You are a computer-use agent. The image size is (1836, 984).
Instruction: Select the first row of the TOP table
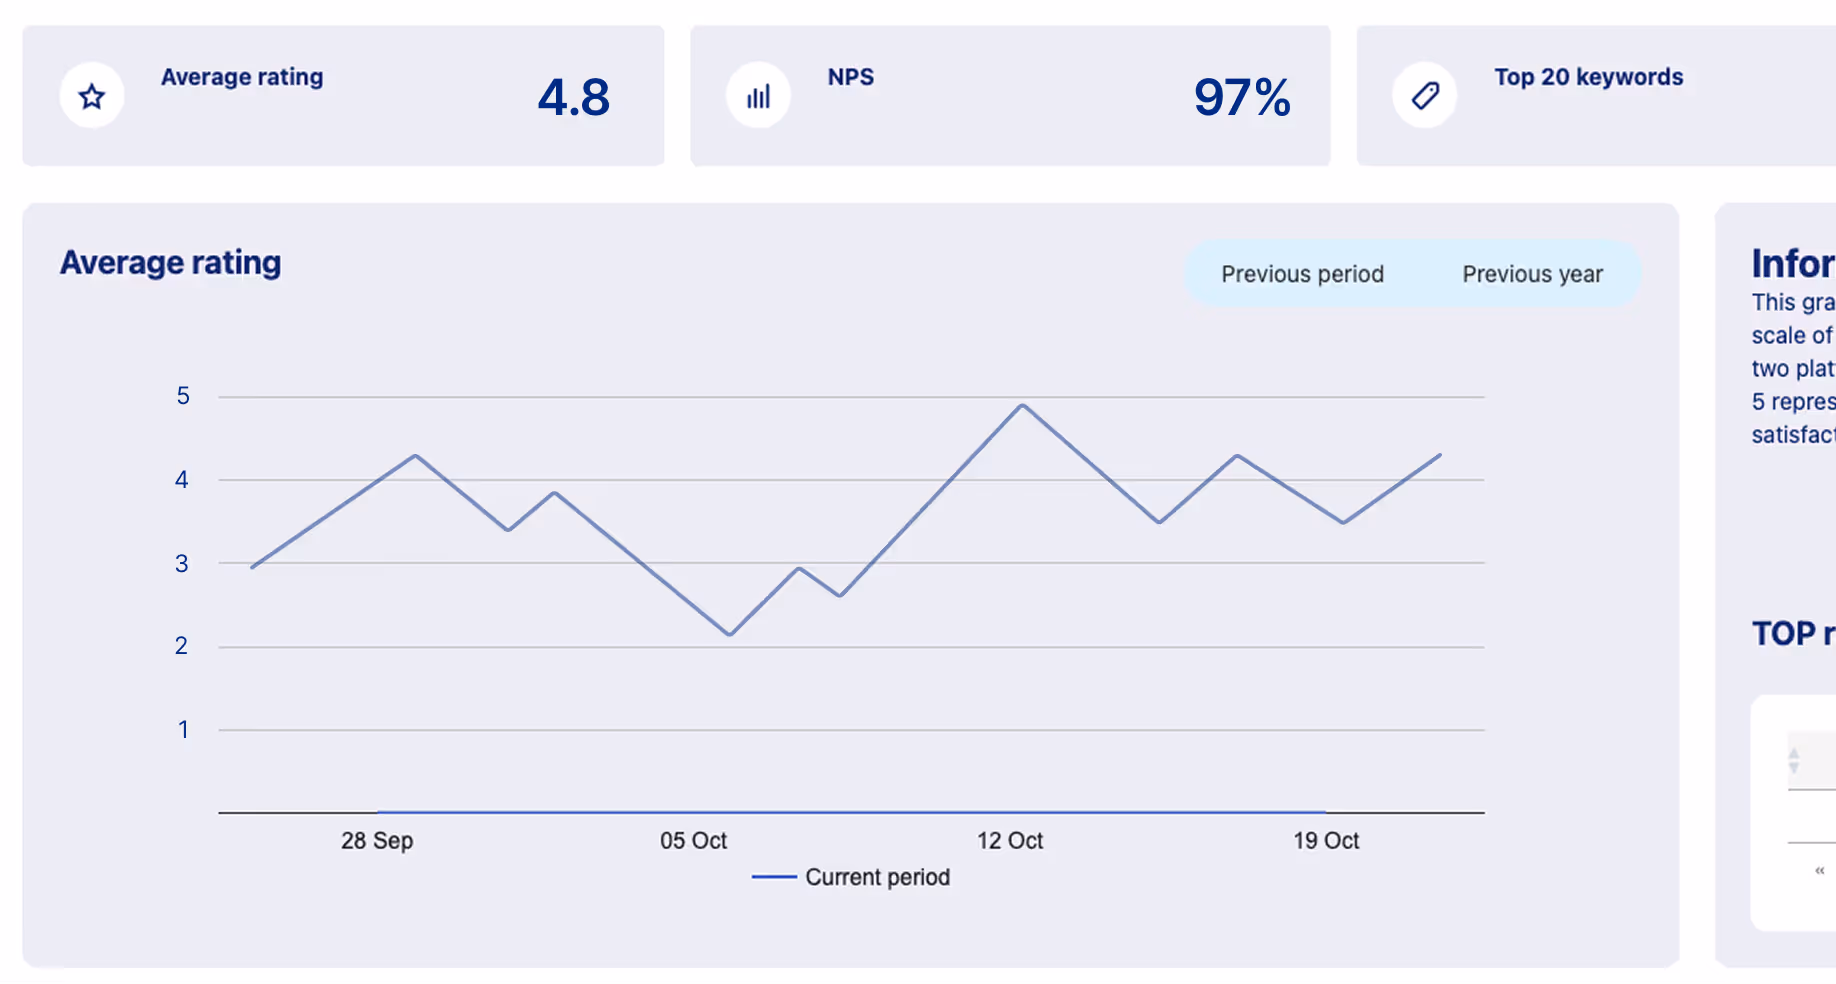(x=1800, y=815)
